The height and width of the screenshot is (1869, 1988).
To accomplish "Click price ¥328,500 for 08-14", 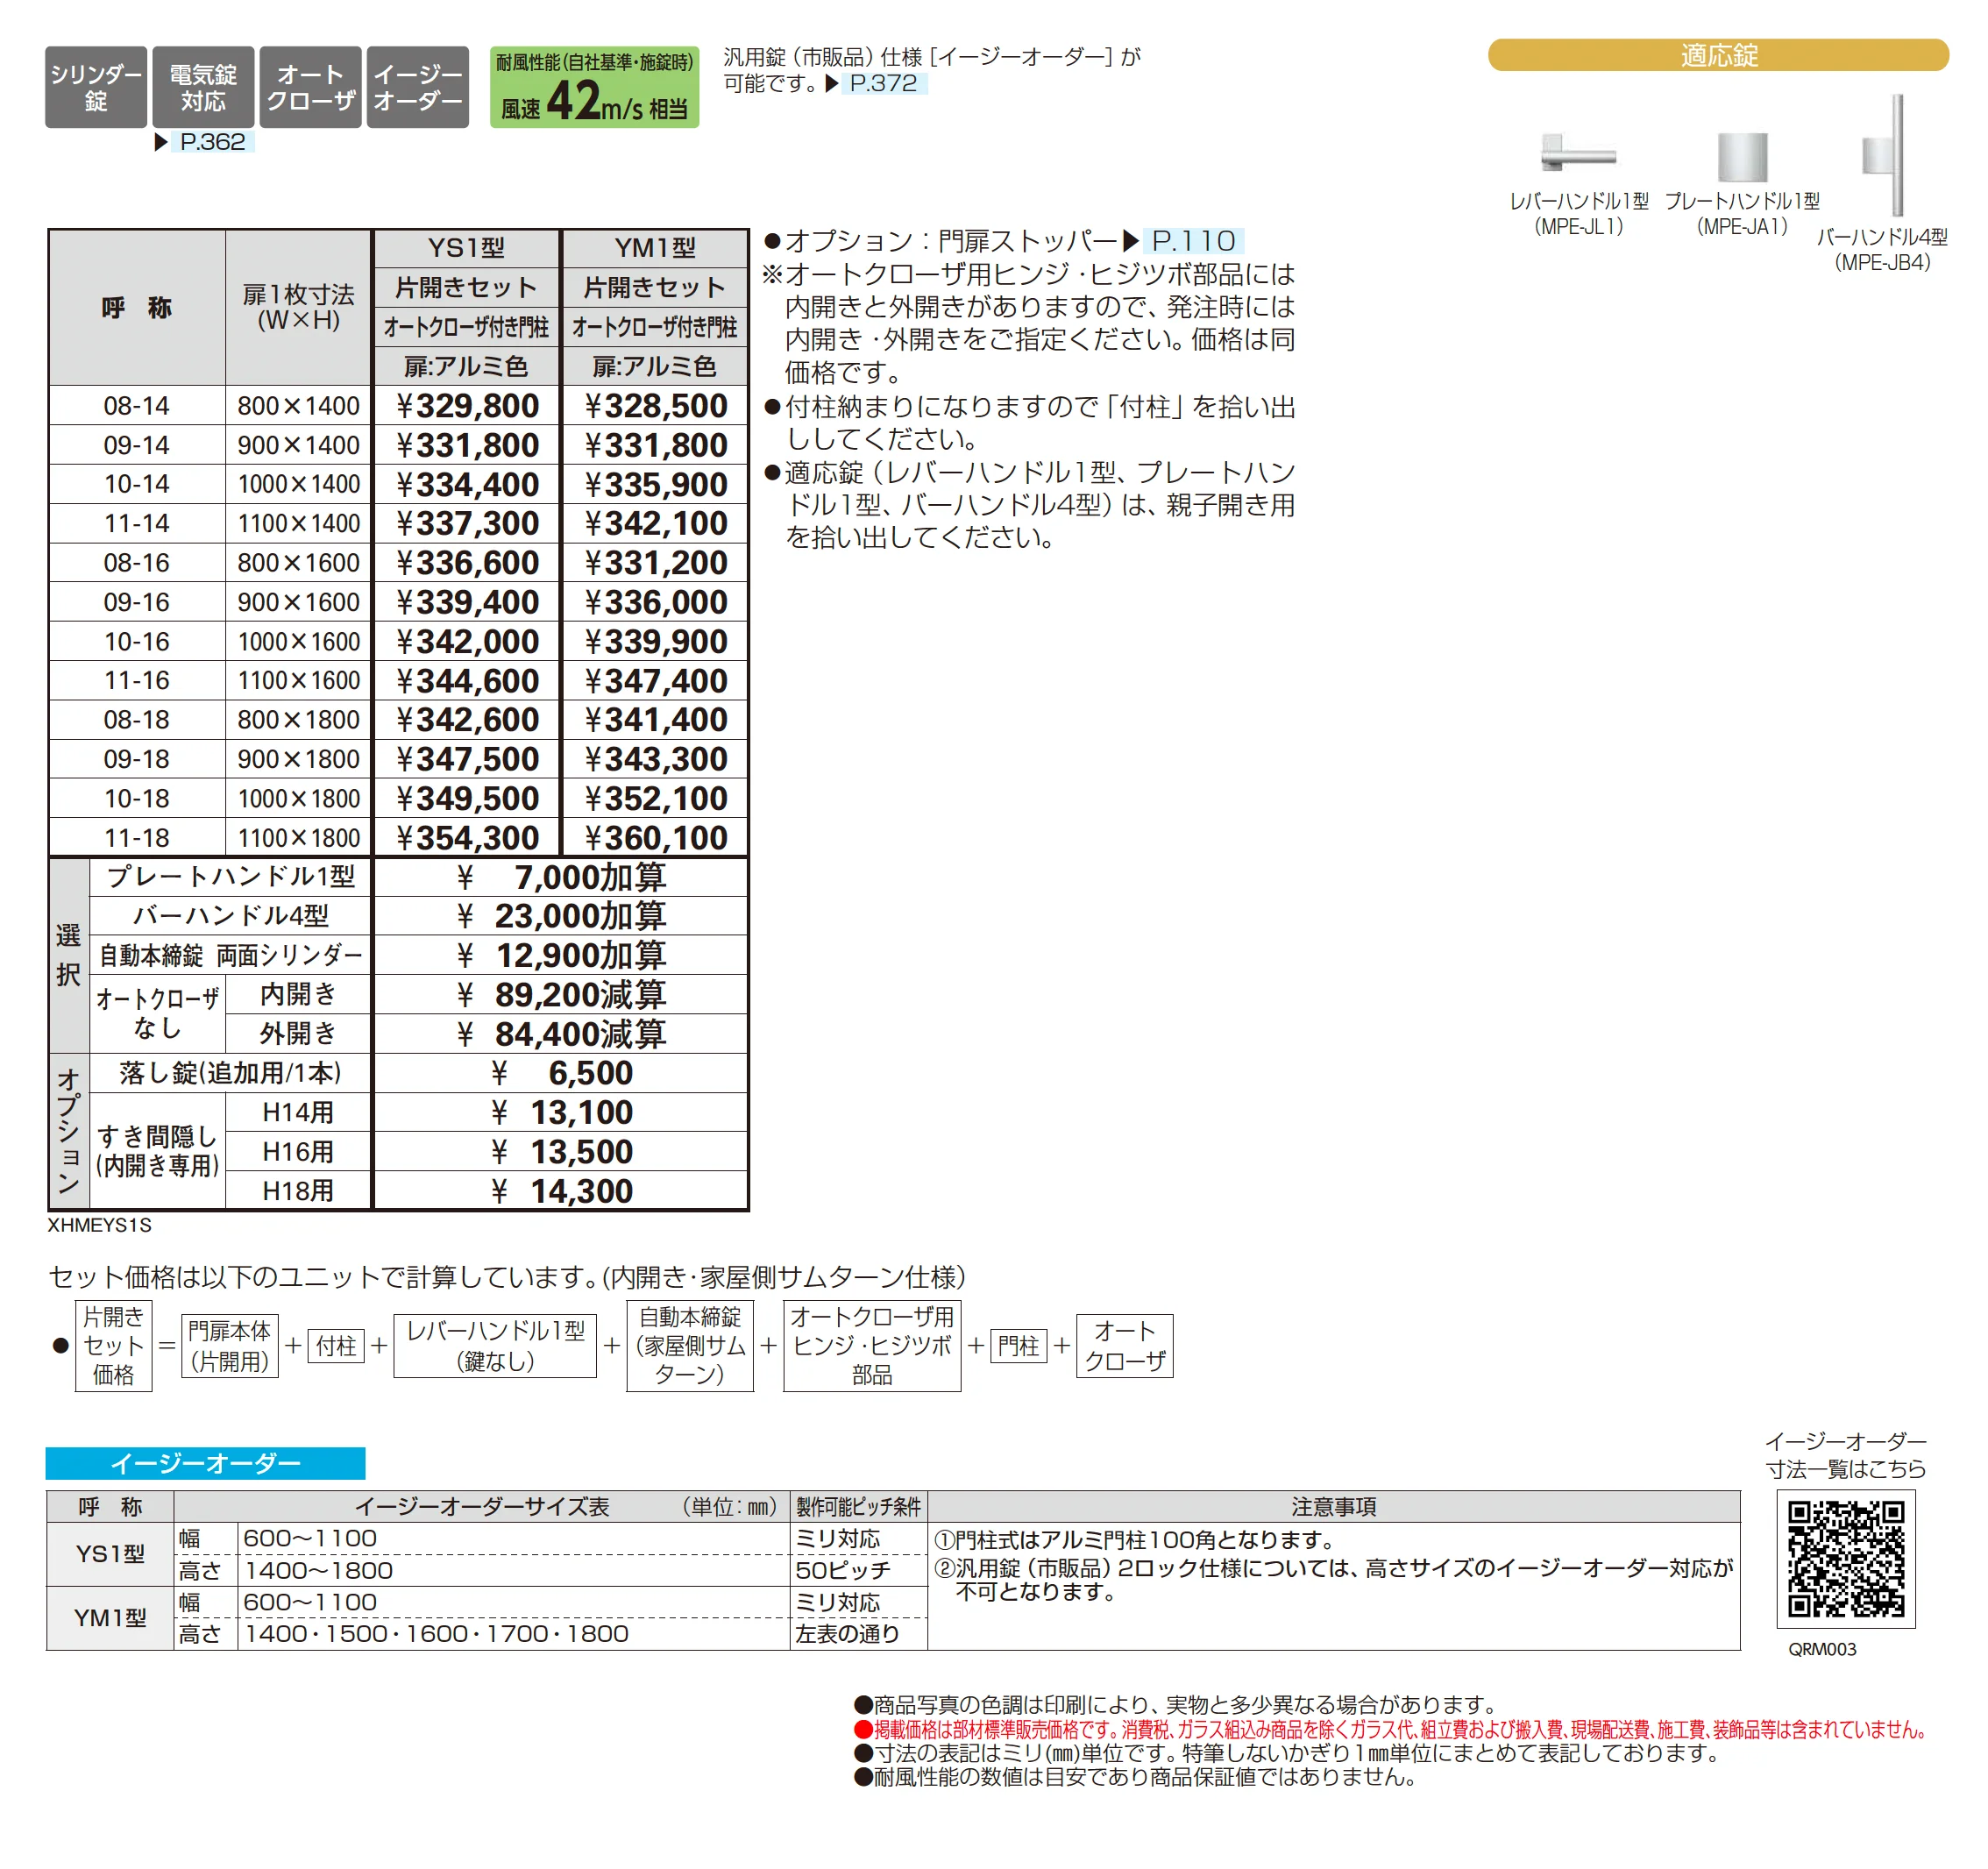I will [655, 406].
